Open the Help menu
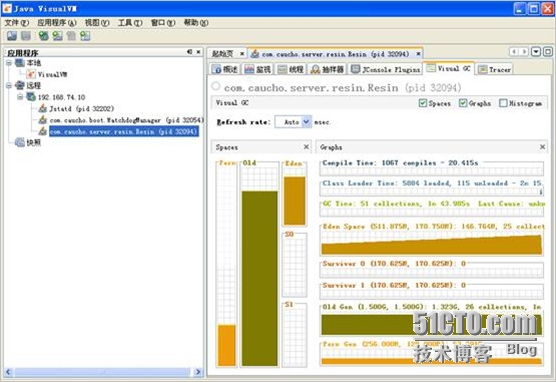 click(196, 23)
